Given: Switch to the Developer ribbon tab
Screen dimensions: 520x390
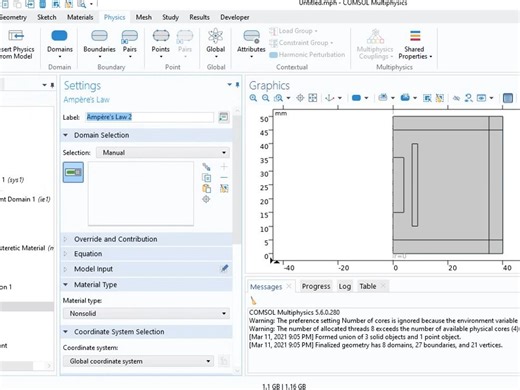Looking at the screenshot, I should [x=235, y=17].
